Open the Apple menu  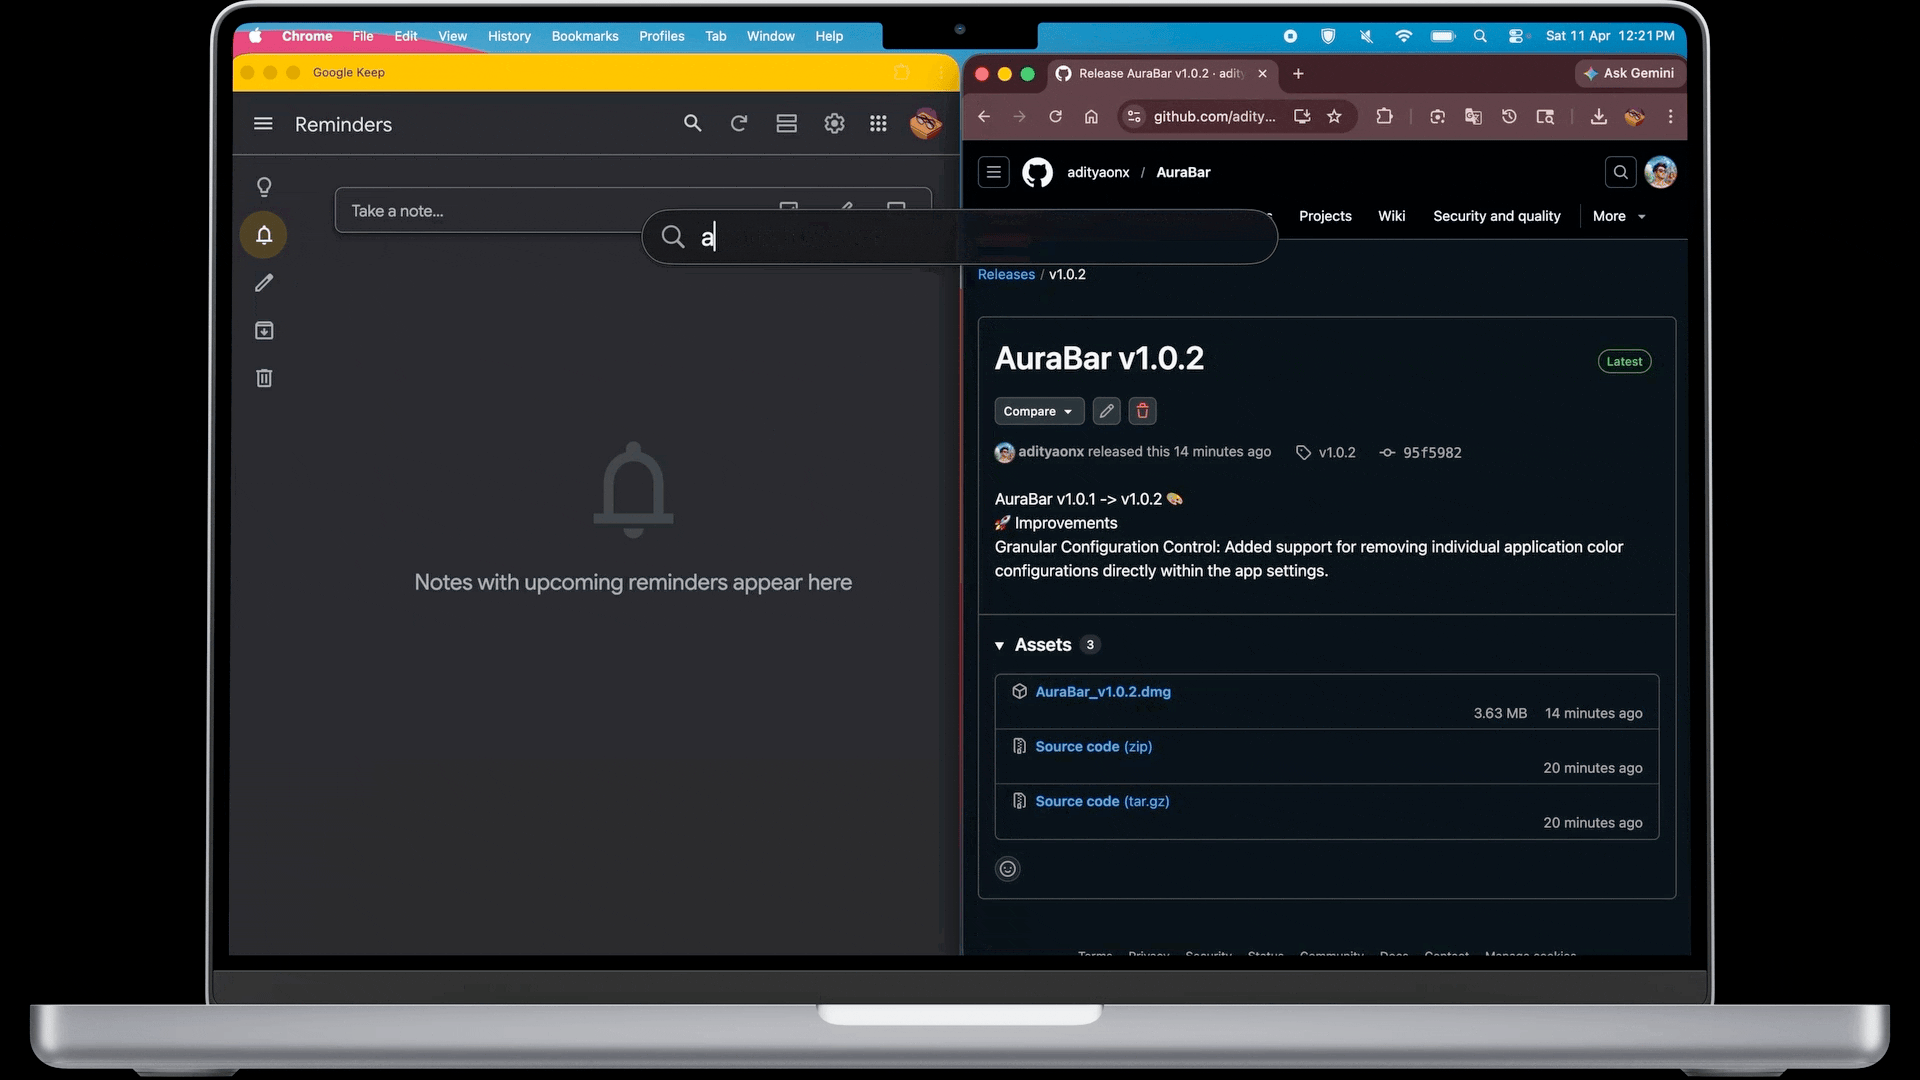256,36
